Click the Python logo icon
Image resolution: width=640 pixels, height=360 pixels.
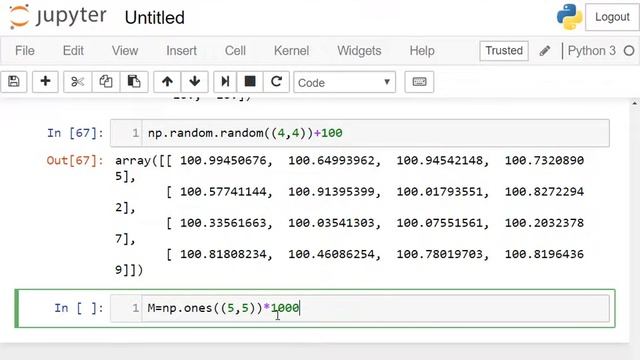point(569,17)
